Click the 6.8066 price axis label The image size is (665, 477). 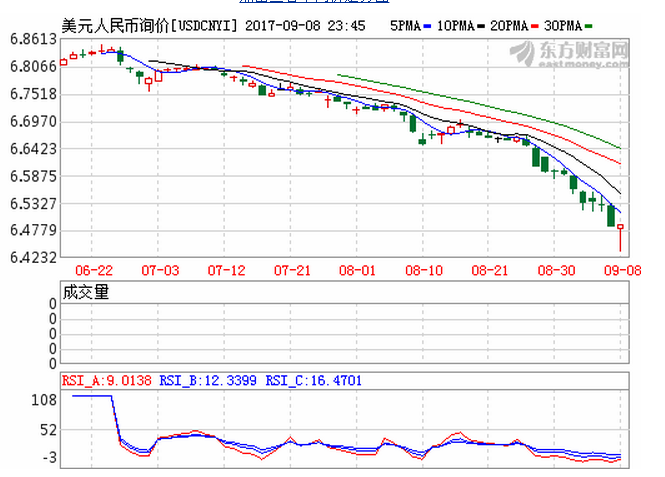click(34, 67)
